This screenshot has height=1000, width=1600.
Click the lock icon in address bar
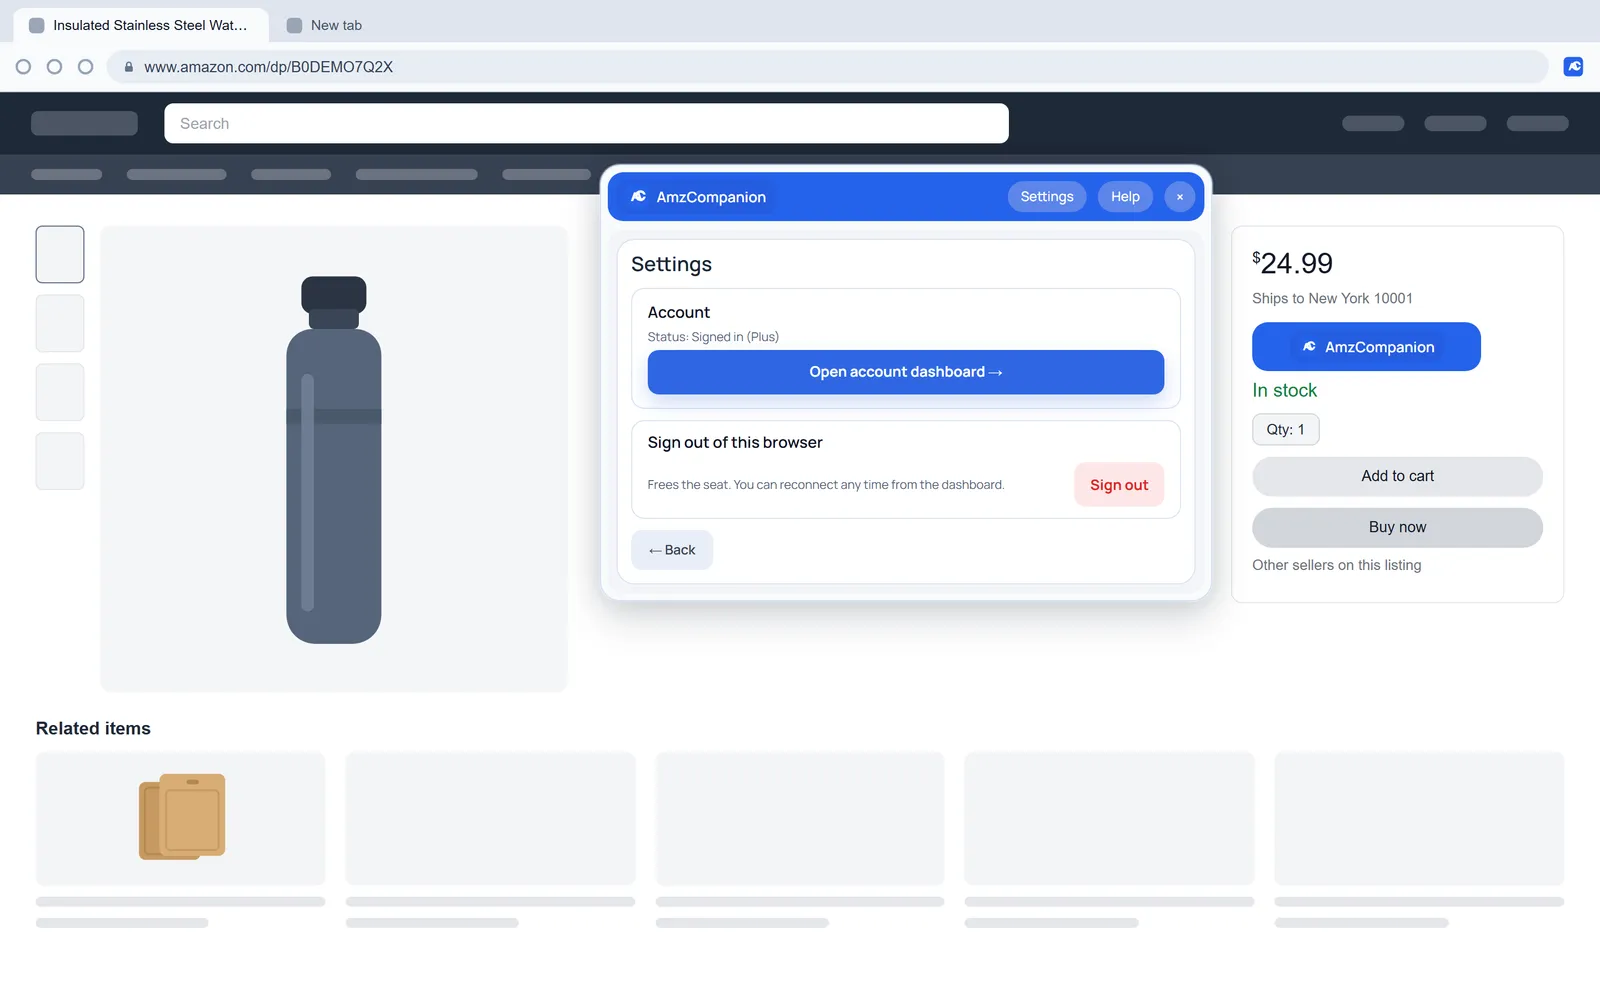point(128,67)
